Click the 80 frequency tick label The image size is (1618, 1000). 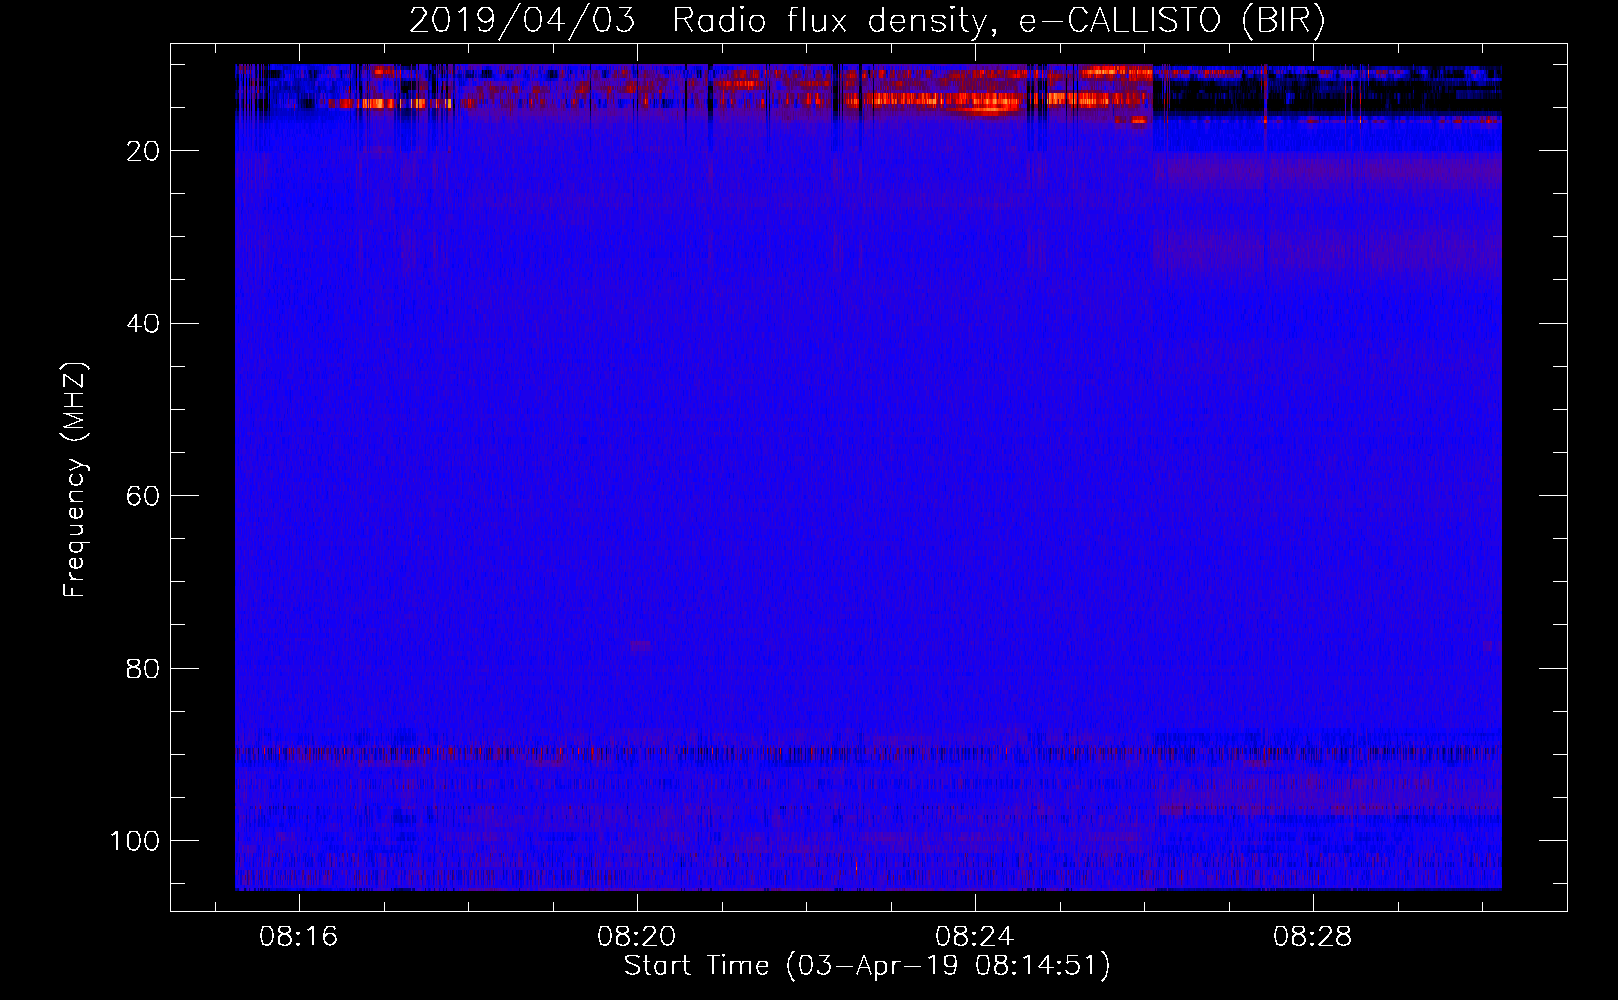(143, 668)
